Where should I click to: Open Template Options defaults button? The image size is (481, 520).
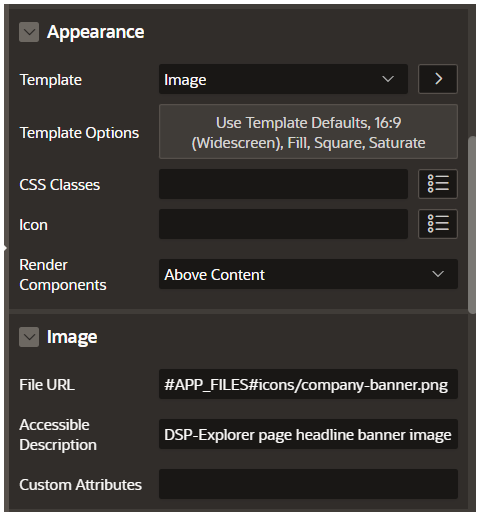point(308,132)
